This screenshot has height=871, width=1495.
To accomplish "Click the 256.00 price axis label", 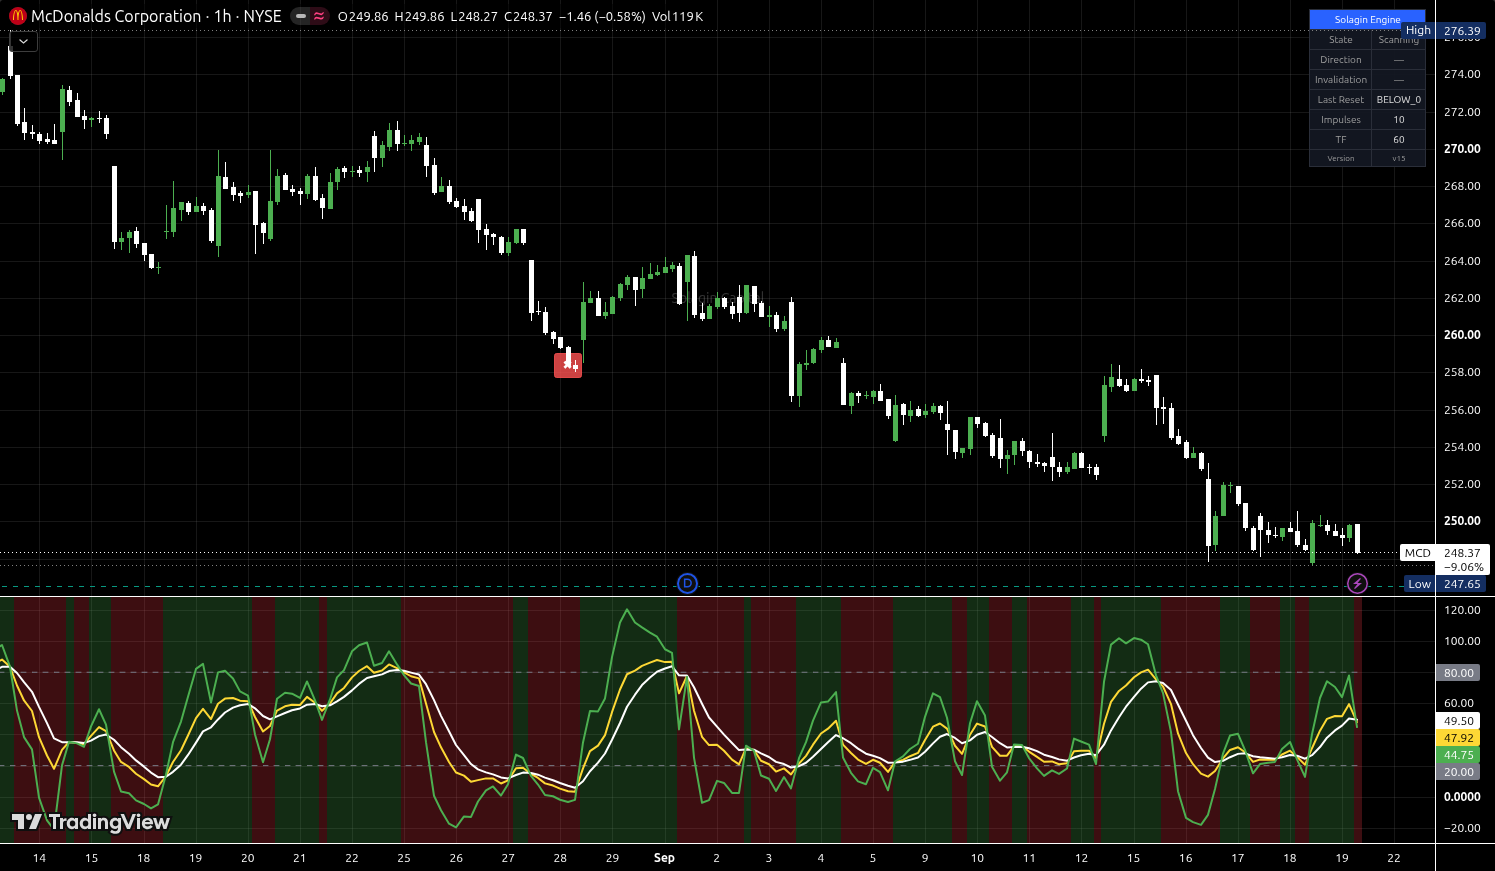I will pos(1462,410).
